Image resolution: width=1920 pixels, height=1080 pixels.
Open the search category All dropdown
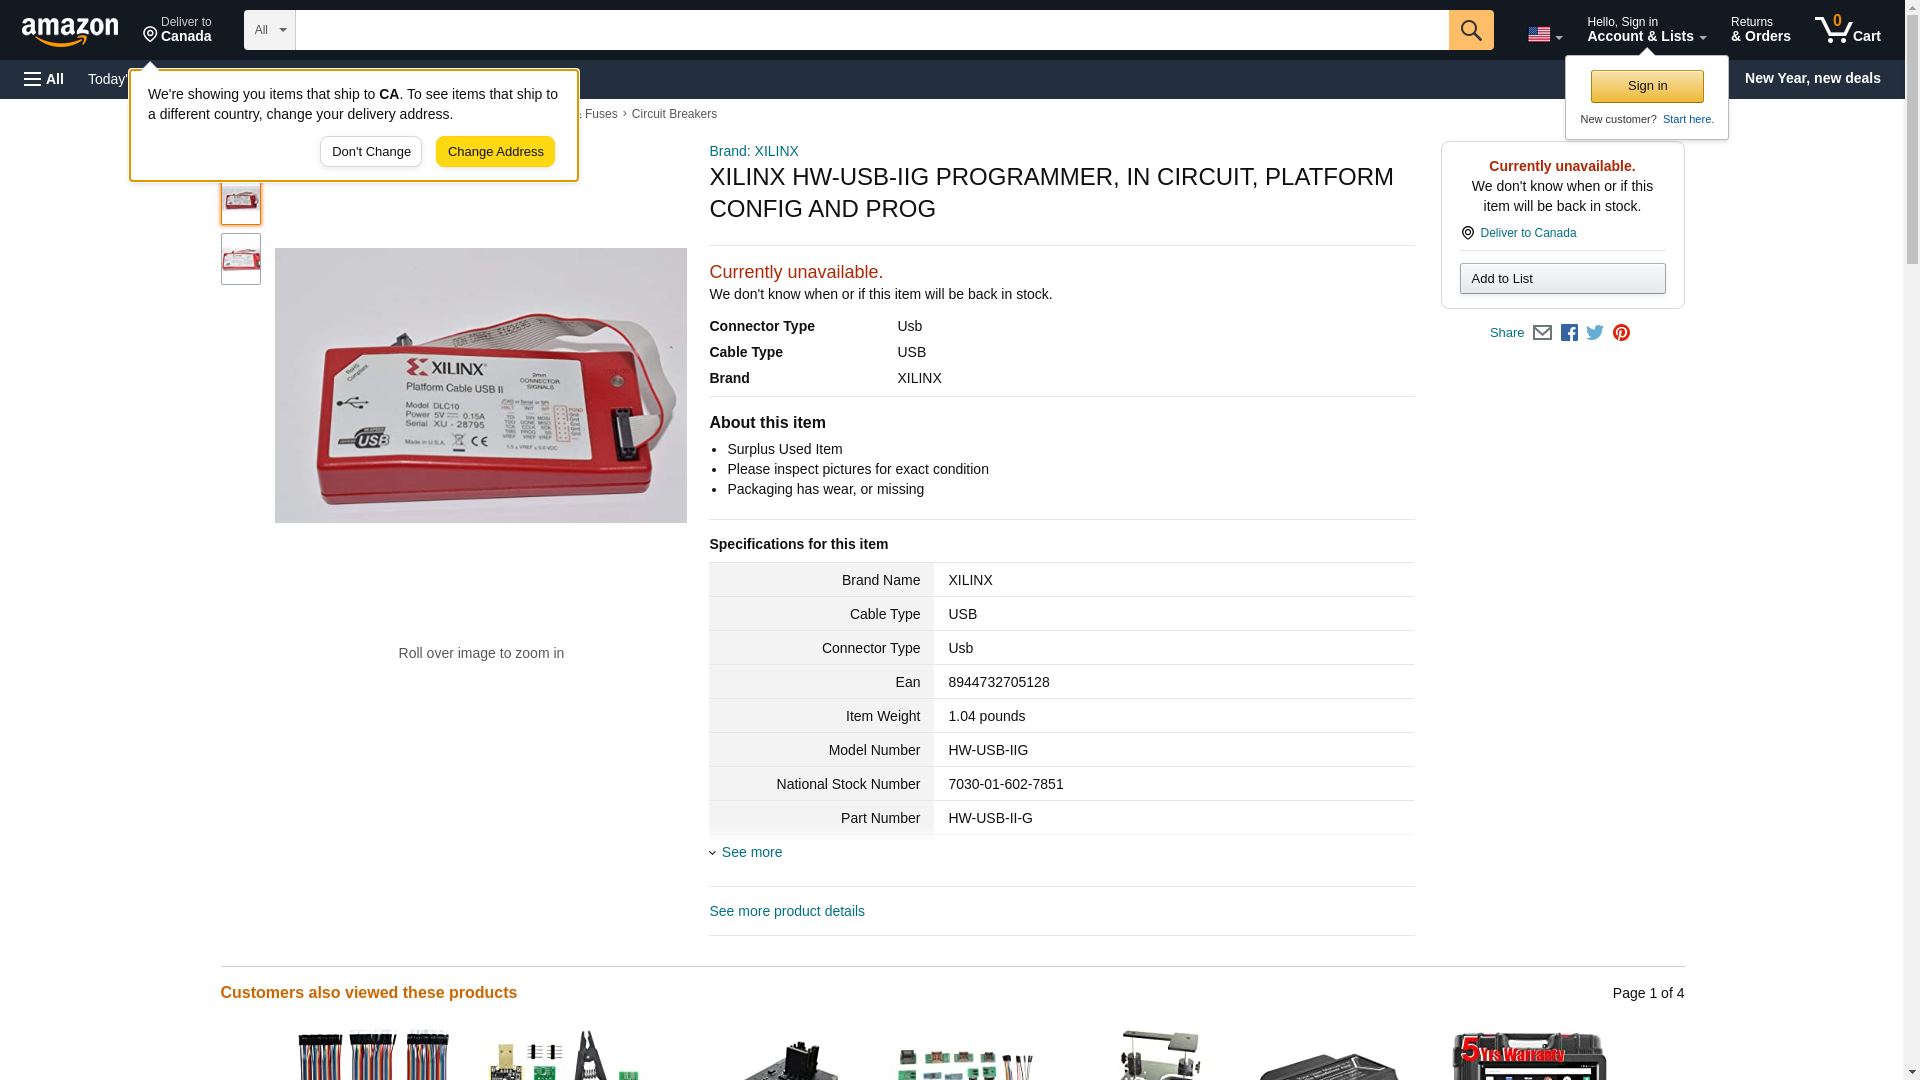tap(269, 30)
